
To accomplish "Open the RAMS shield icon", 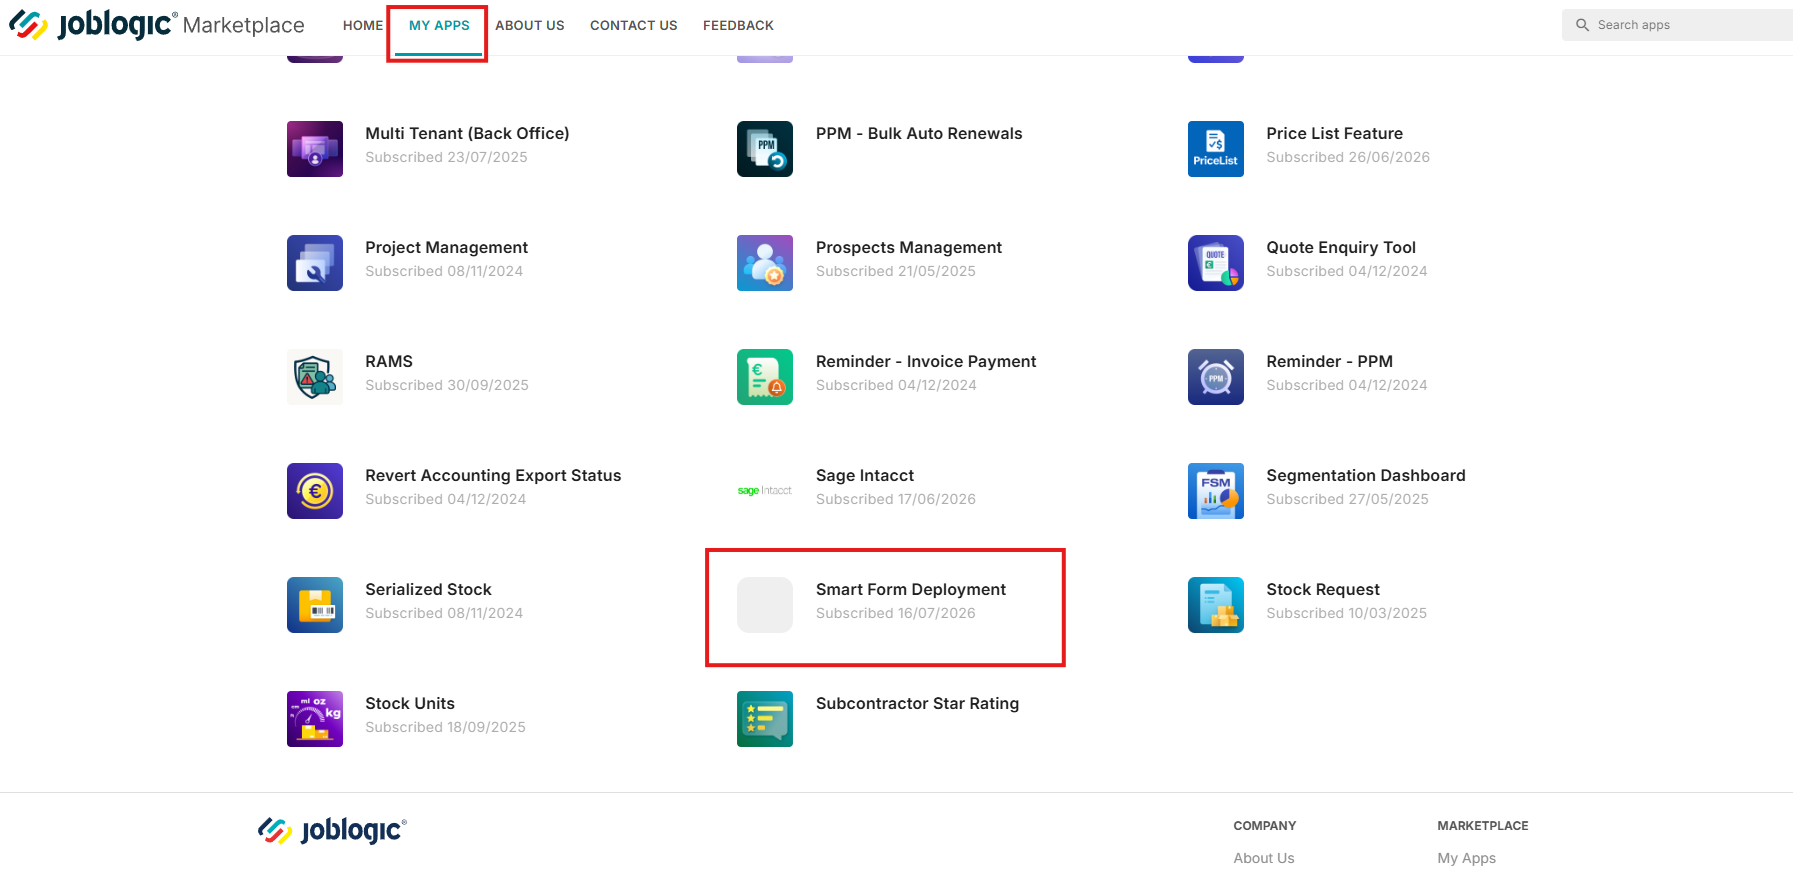I will (x=315, y=377).
